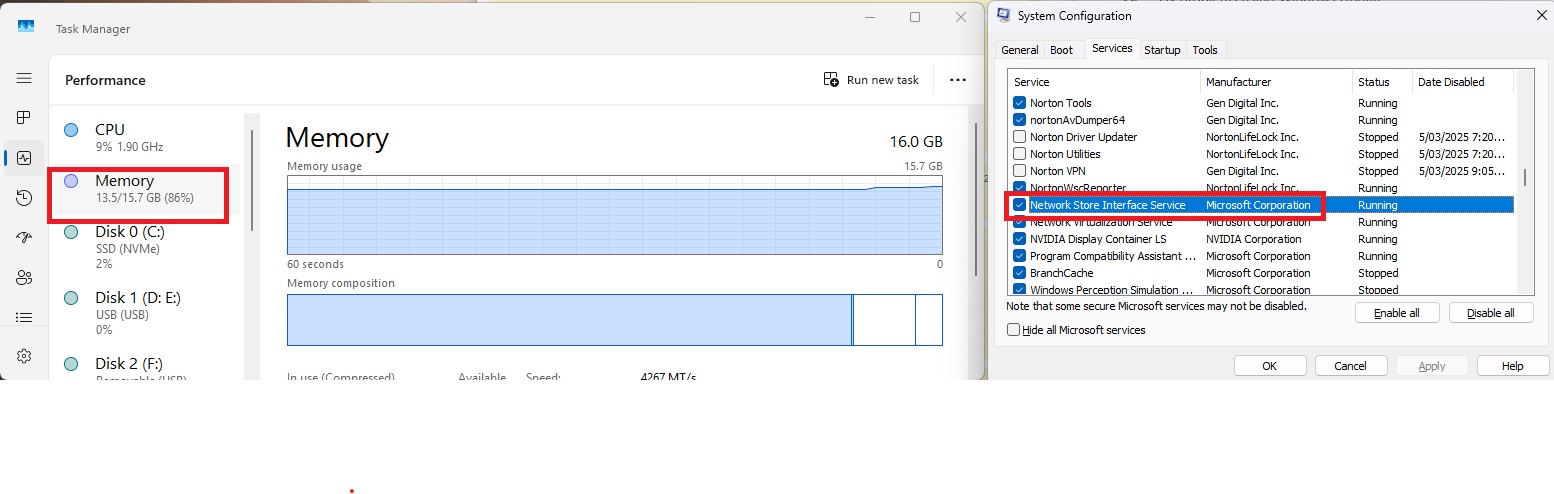Click Task Manager app icon in title bar
The width and height of the screenshot is (1554, 494).
pyautogui.click(x=27, y=28)
